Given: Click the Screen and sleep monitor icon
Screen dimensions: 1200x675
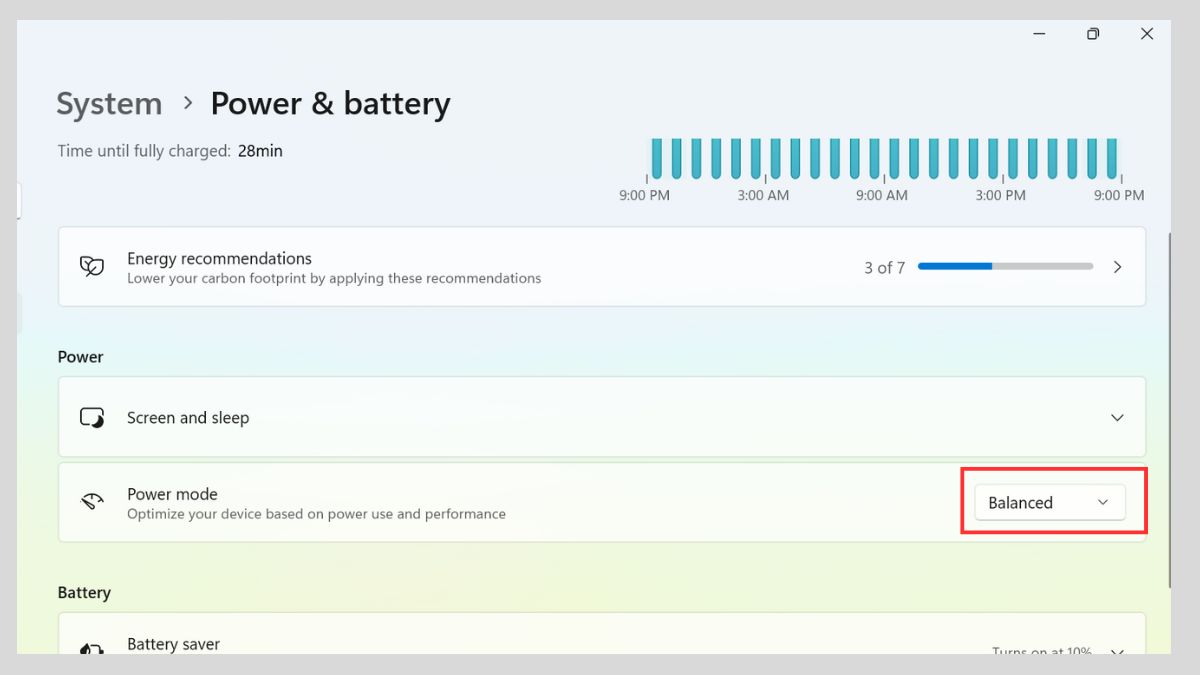Looking at the screenshot, I should point(92,418).
